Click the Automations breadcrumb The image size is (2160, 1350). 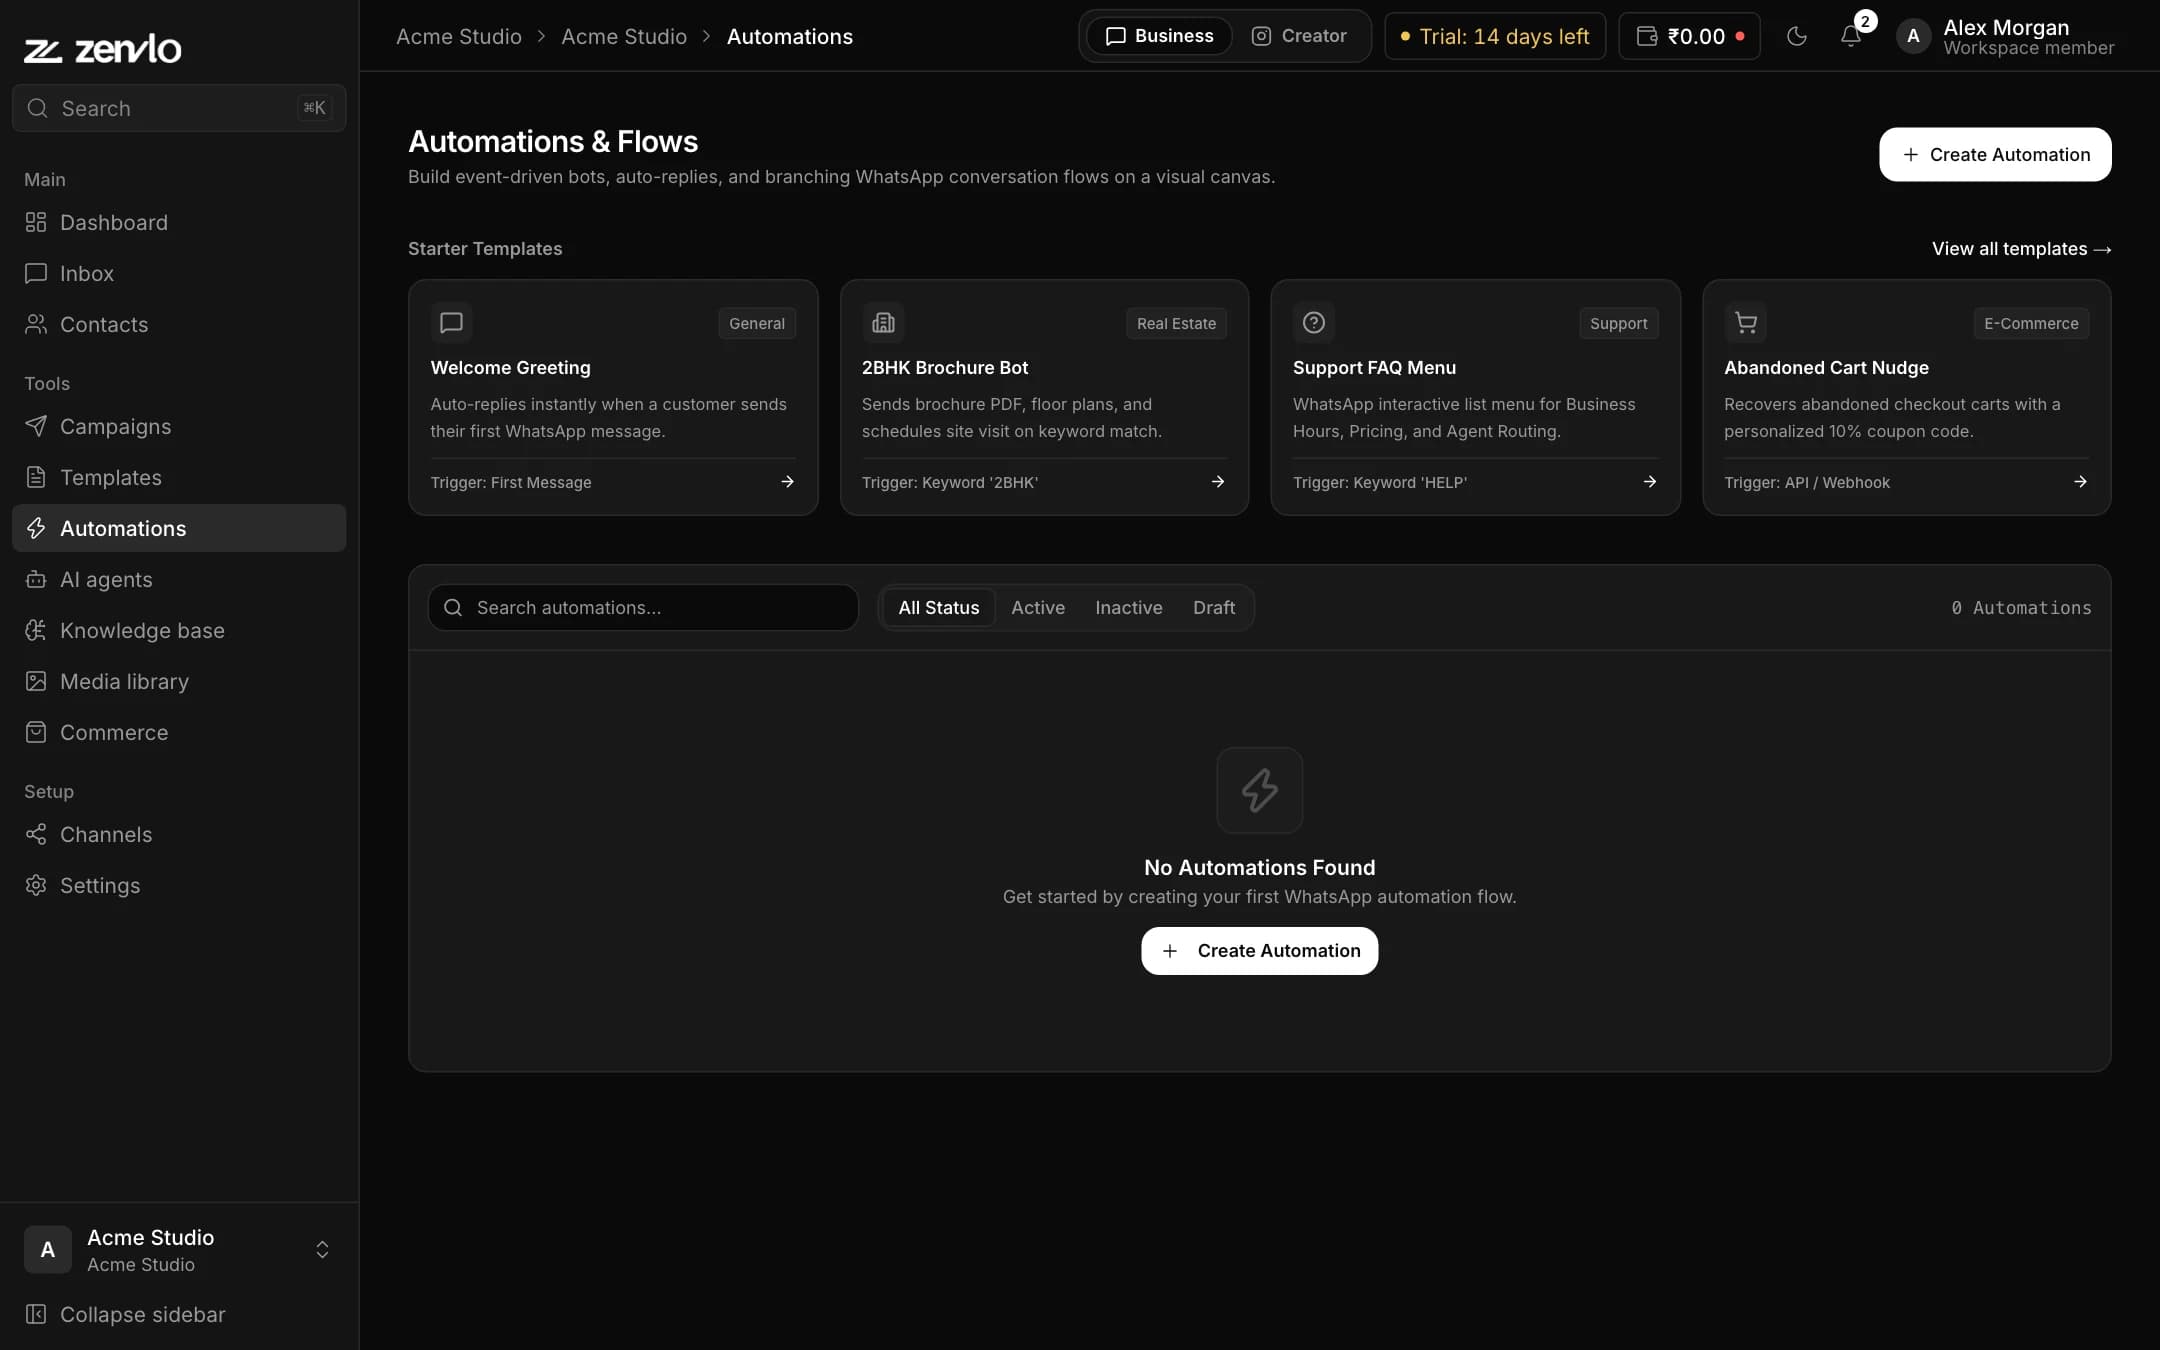point(790,36)
